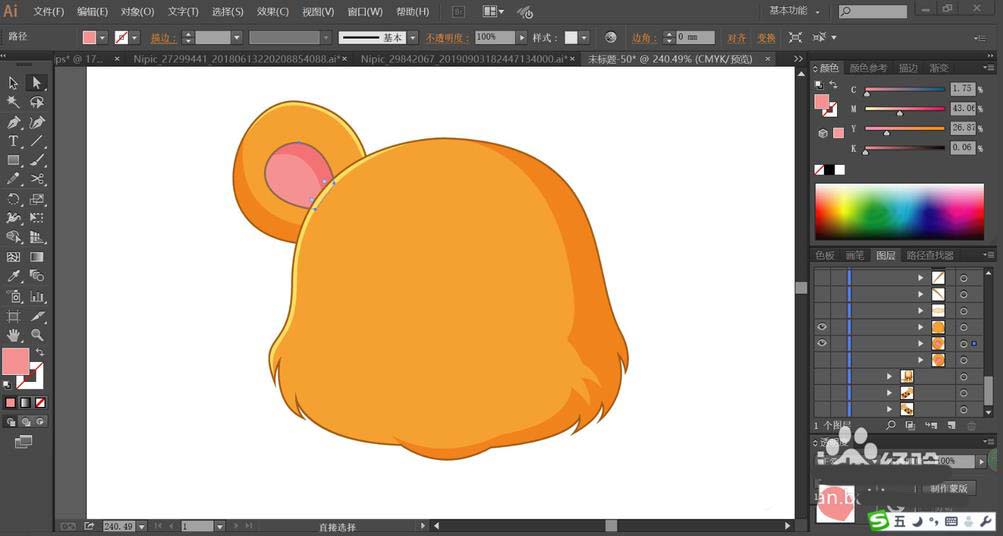
Task: Open the 效果(C) menu
Action: coord(272,12)
